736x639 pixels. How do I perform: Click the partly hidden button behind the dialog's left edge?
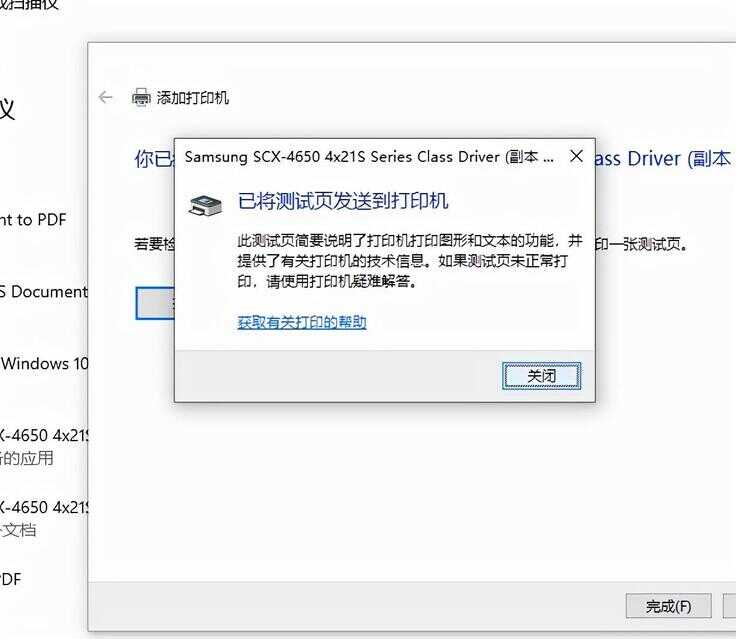(155, 303)
